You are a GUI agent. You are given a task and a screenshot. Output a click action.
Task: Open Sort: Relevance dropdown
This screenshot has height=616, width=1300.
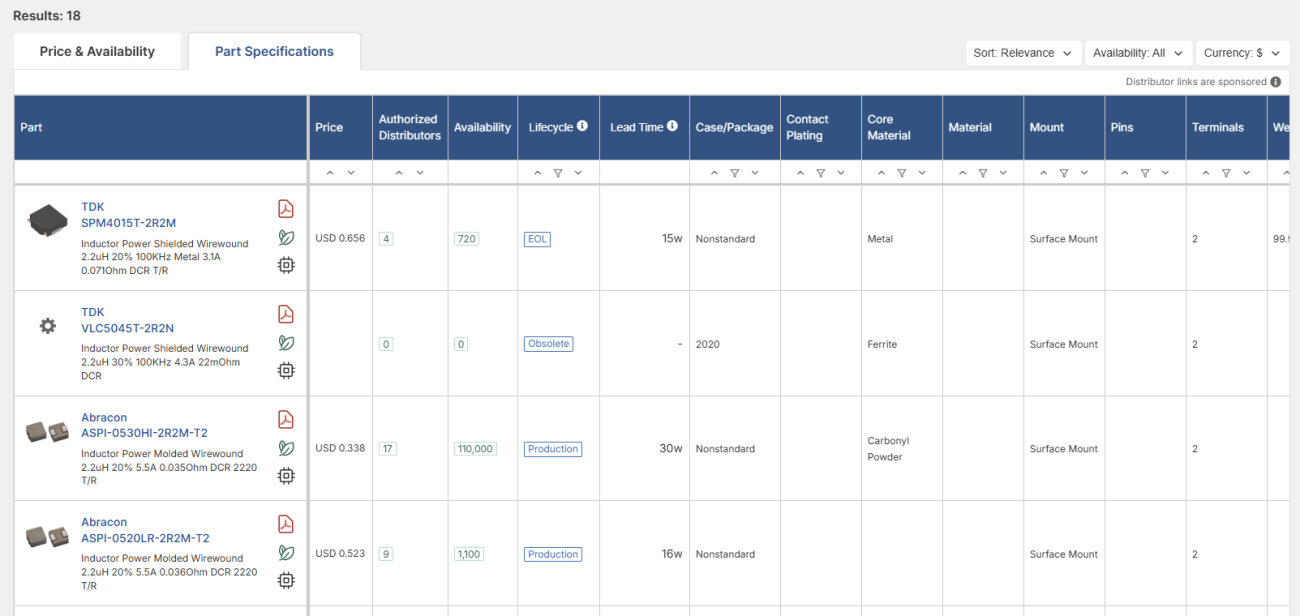[1022, 53]
